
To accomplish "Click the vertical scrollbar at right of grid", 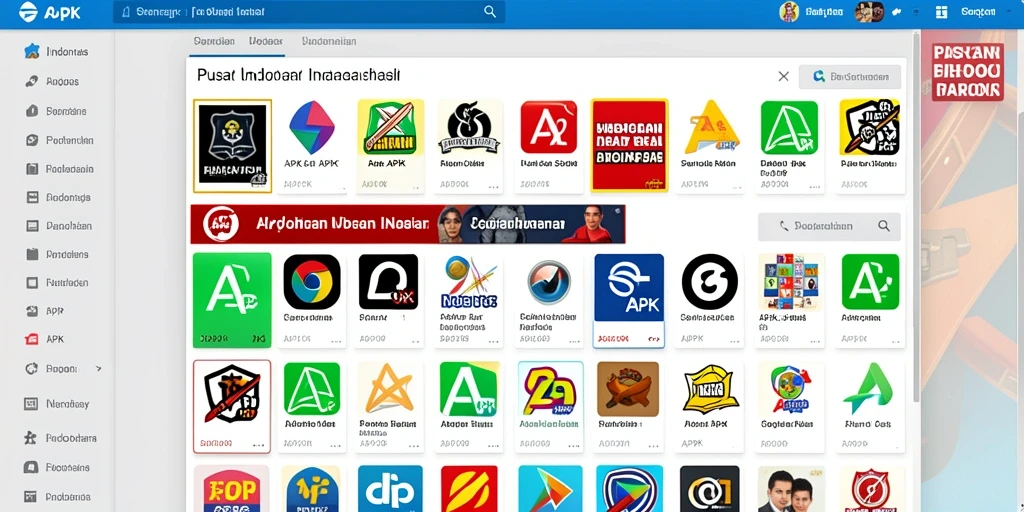I will point(916,216).
